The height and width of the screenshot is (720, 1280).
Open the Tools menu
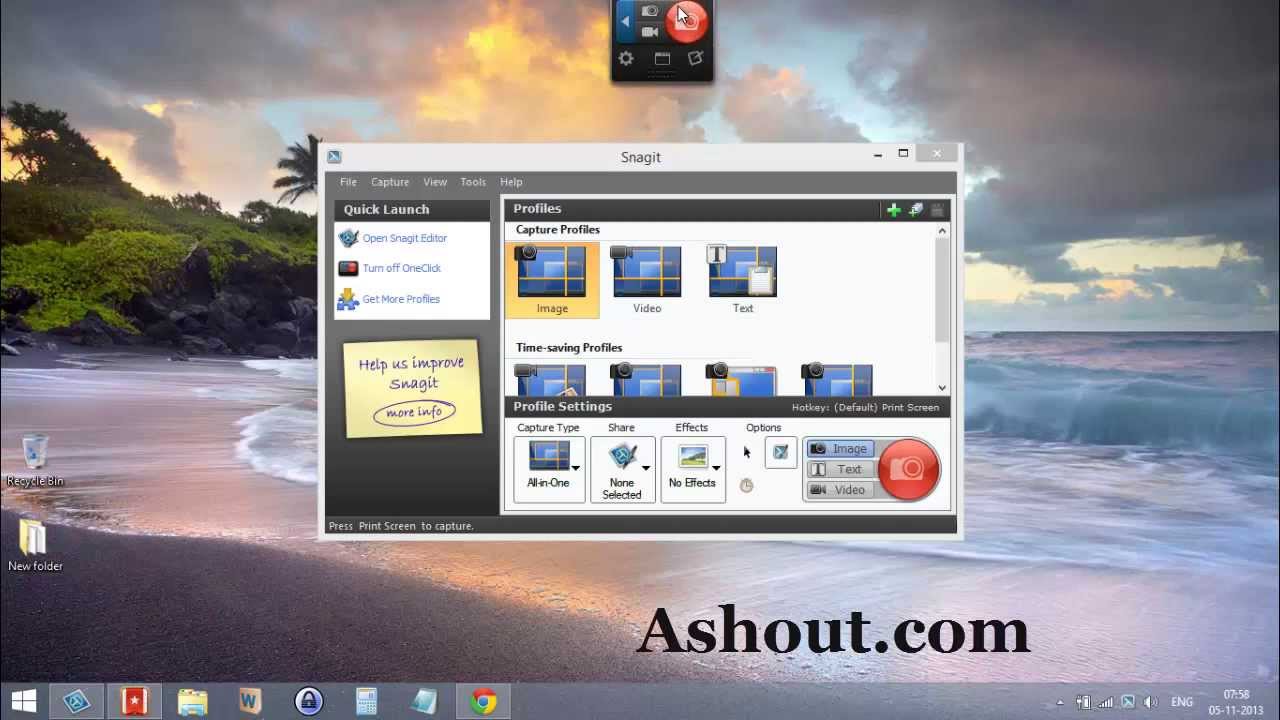(x=473, y=182)
